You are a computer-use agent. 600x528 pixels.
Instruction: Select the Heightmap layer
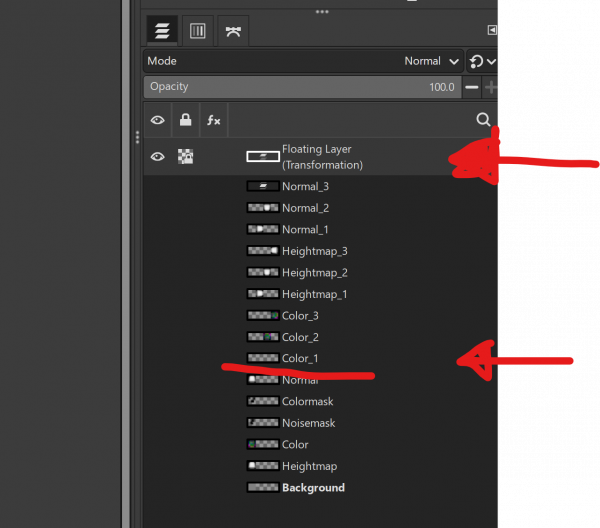pyautogui.click(x=321, y=466)
